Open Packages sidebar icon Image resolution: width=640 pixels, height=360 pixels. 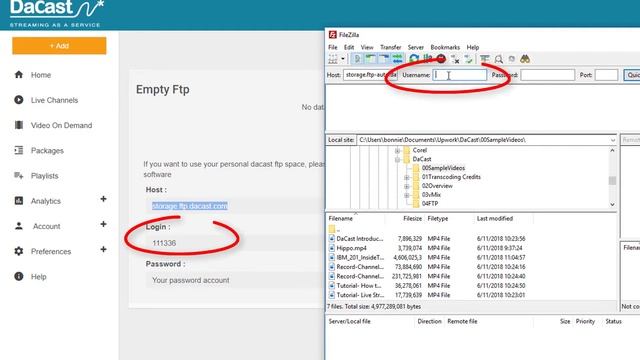tap(19, 151)
